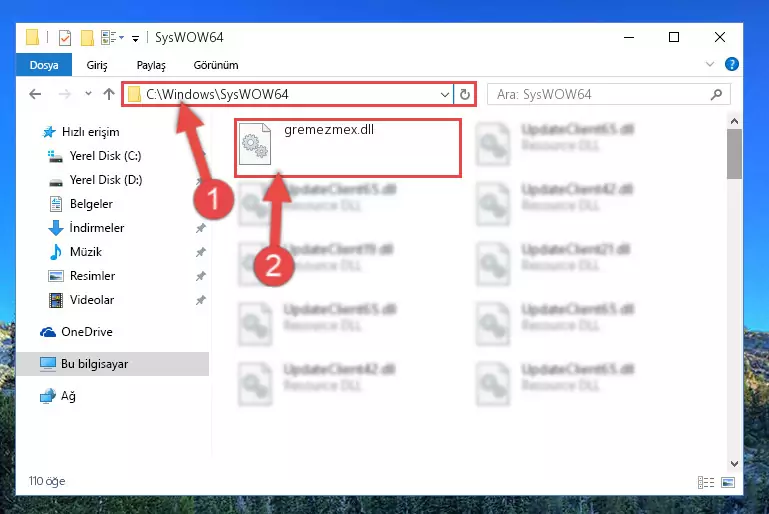The image size is (769, 514).
Task: Expand the ribbon with the chevron
Action: [709, 64]
